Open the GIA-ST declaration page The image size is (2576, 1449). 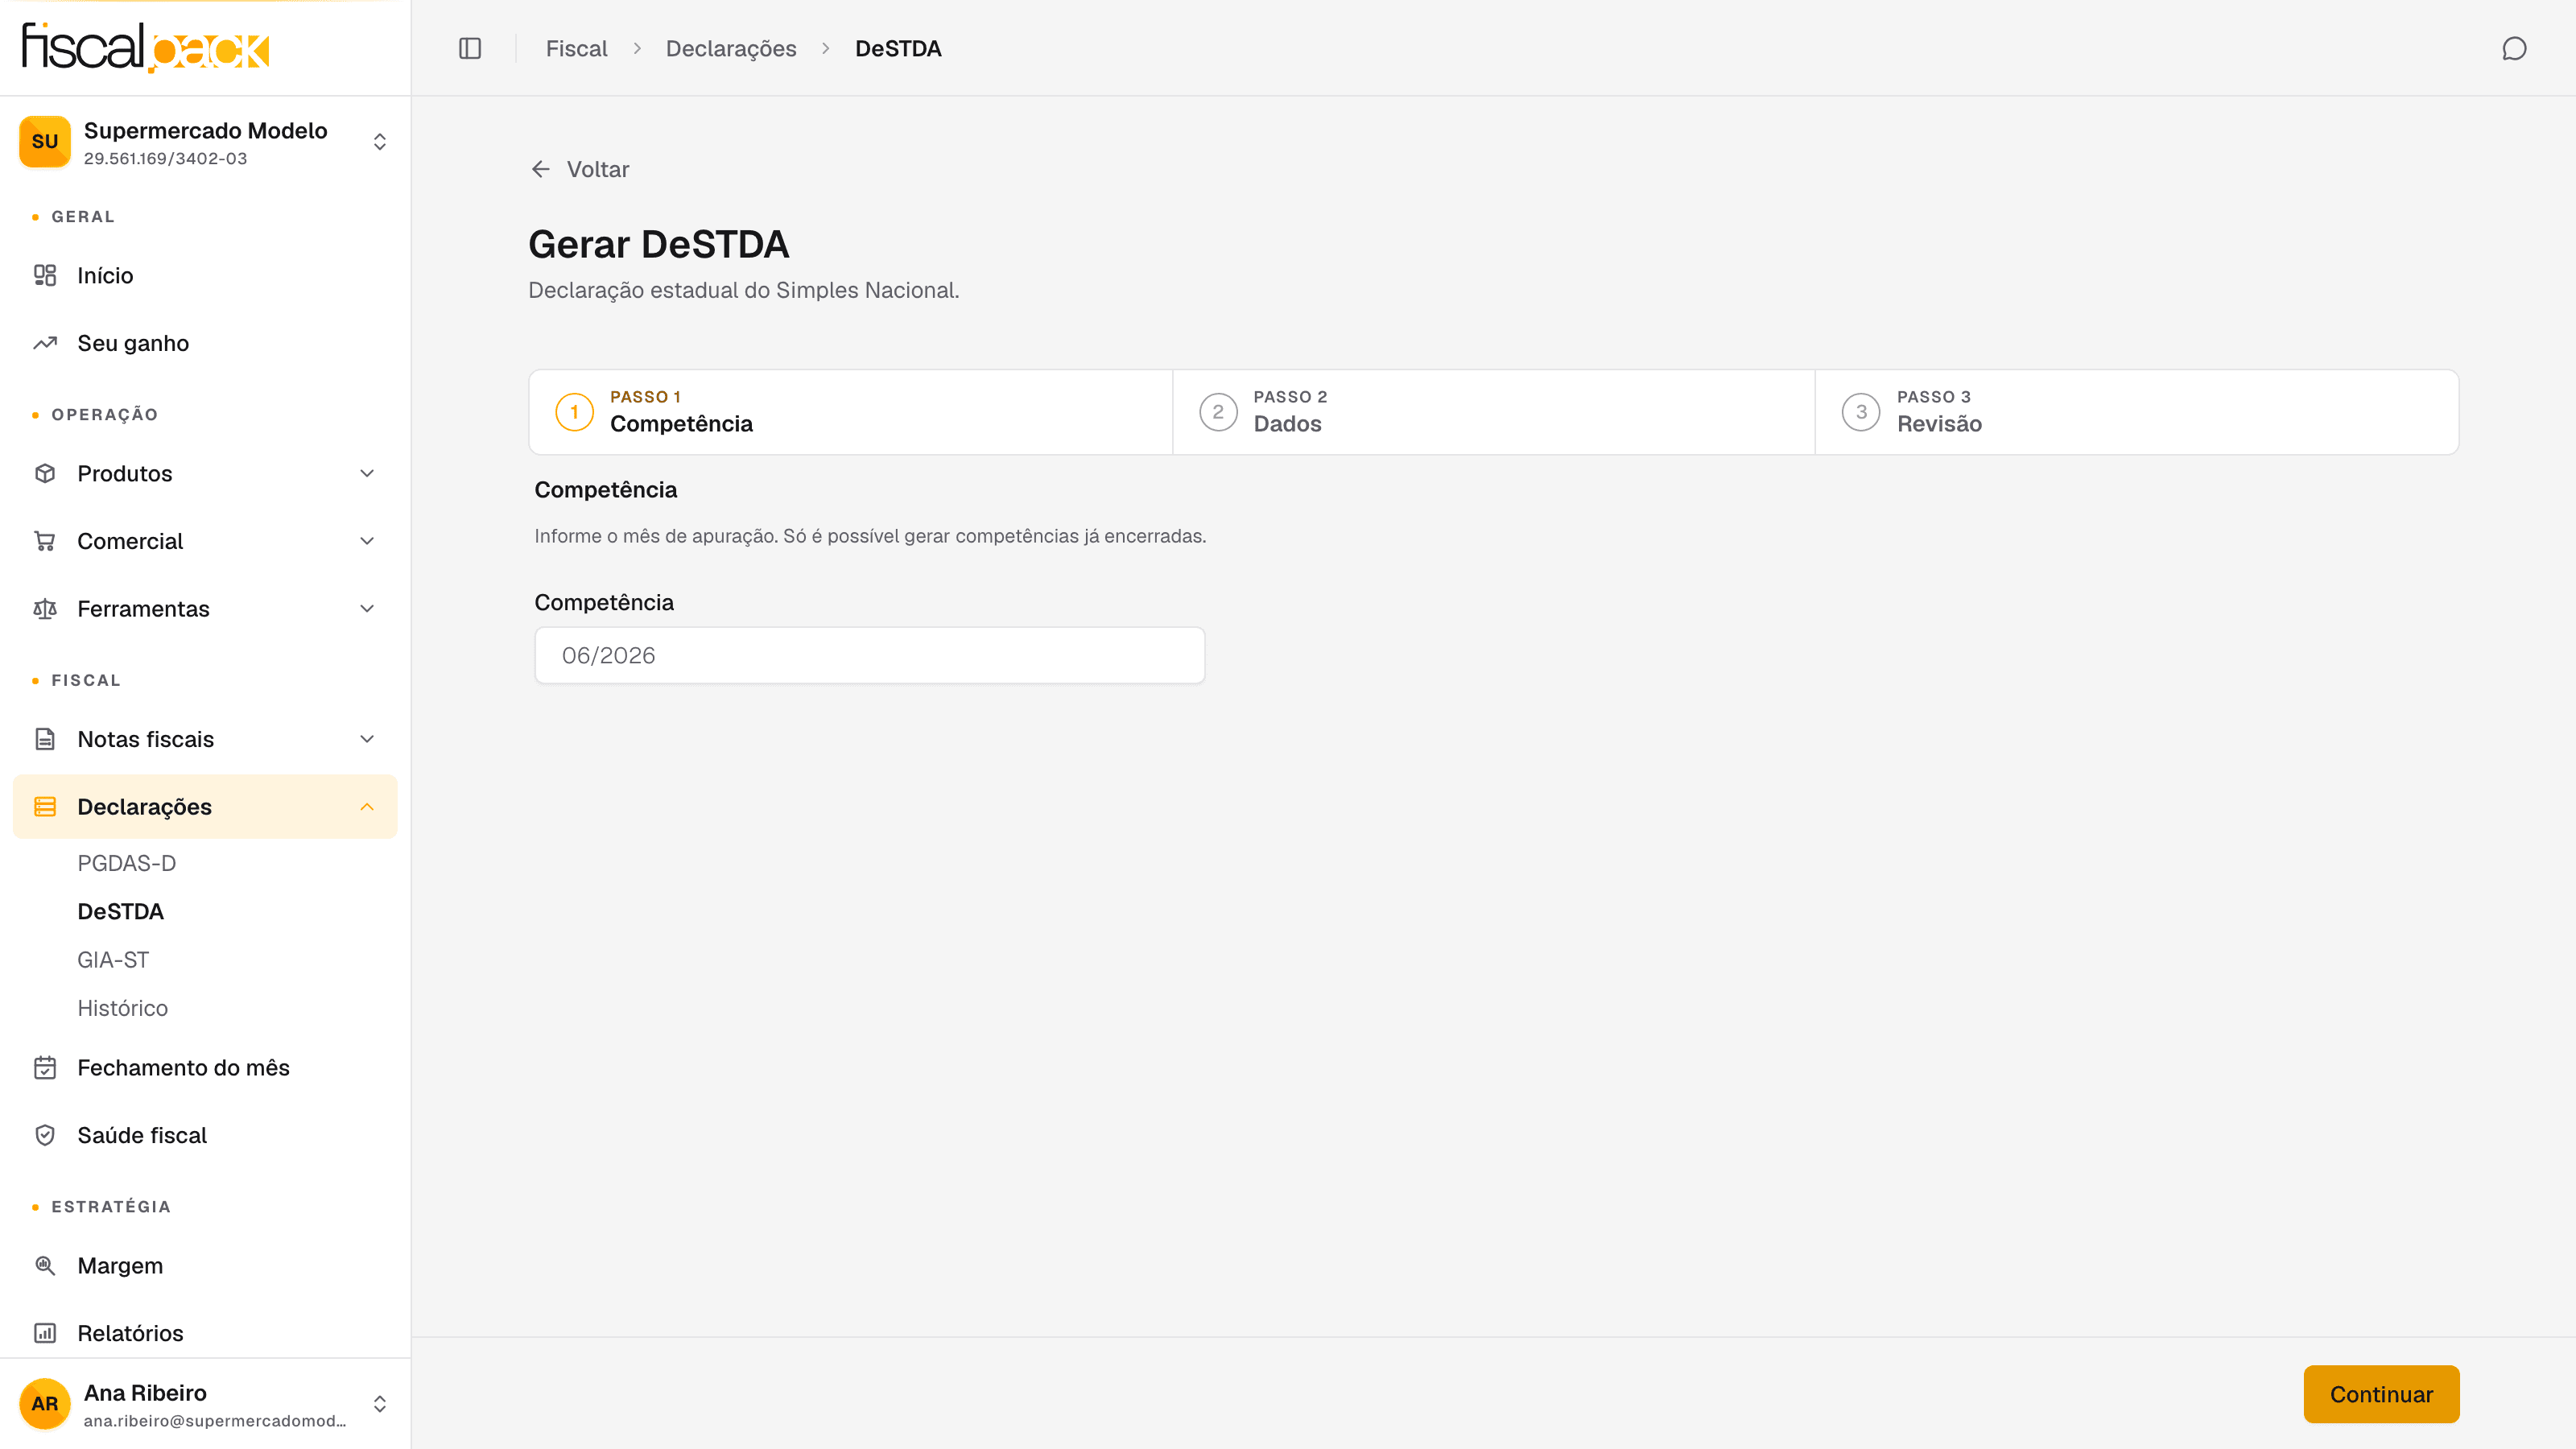(x=113, y=960)
